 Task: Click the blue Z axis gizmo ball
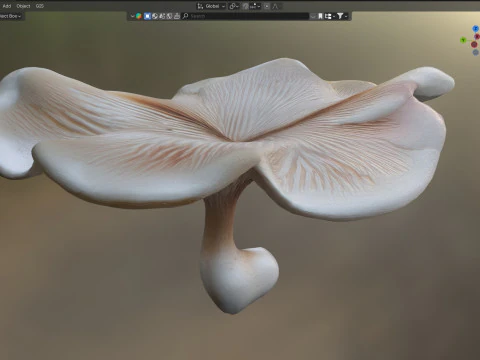point(476,29)
